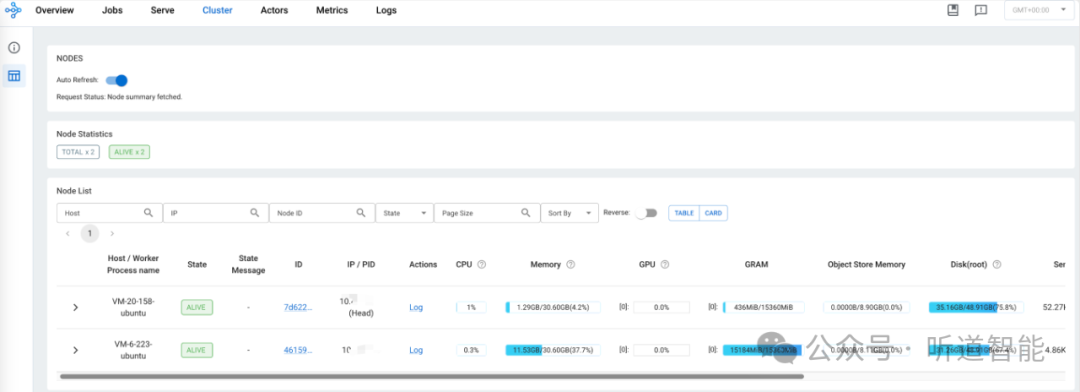Click the horizontal table scrollbar
This screenshot has width=1080, height=392.
[431, 376]
